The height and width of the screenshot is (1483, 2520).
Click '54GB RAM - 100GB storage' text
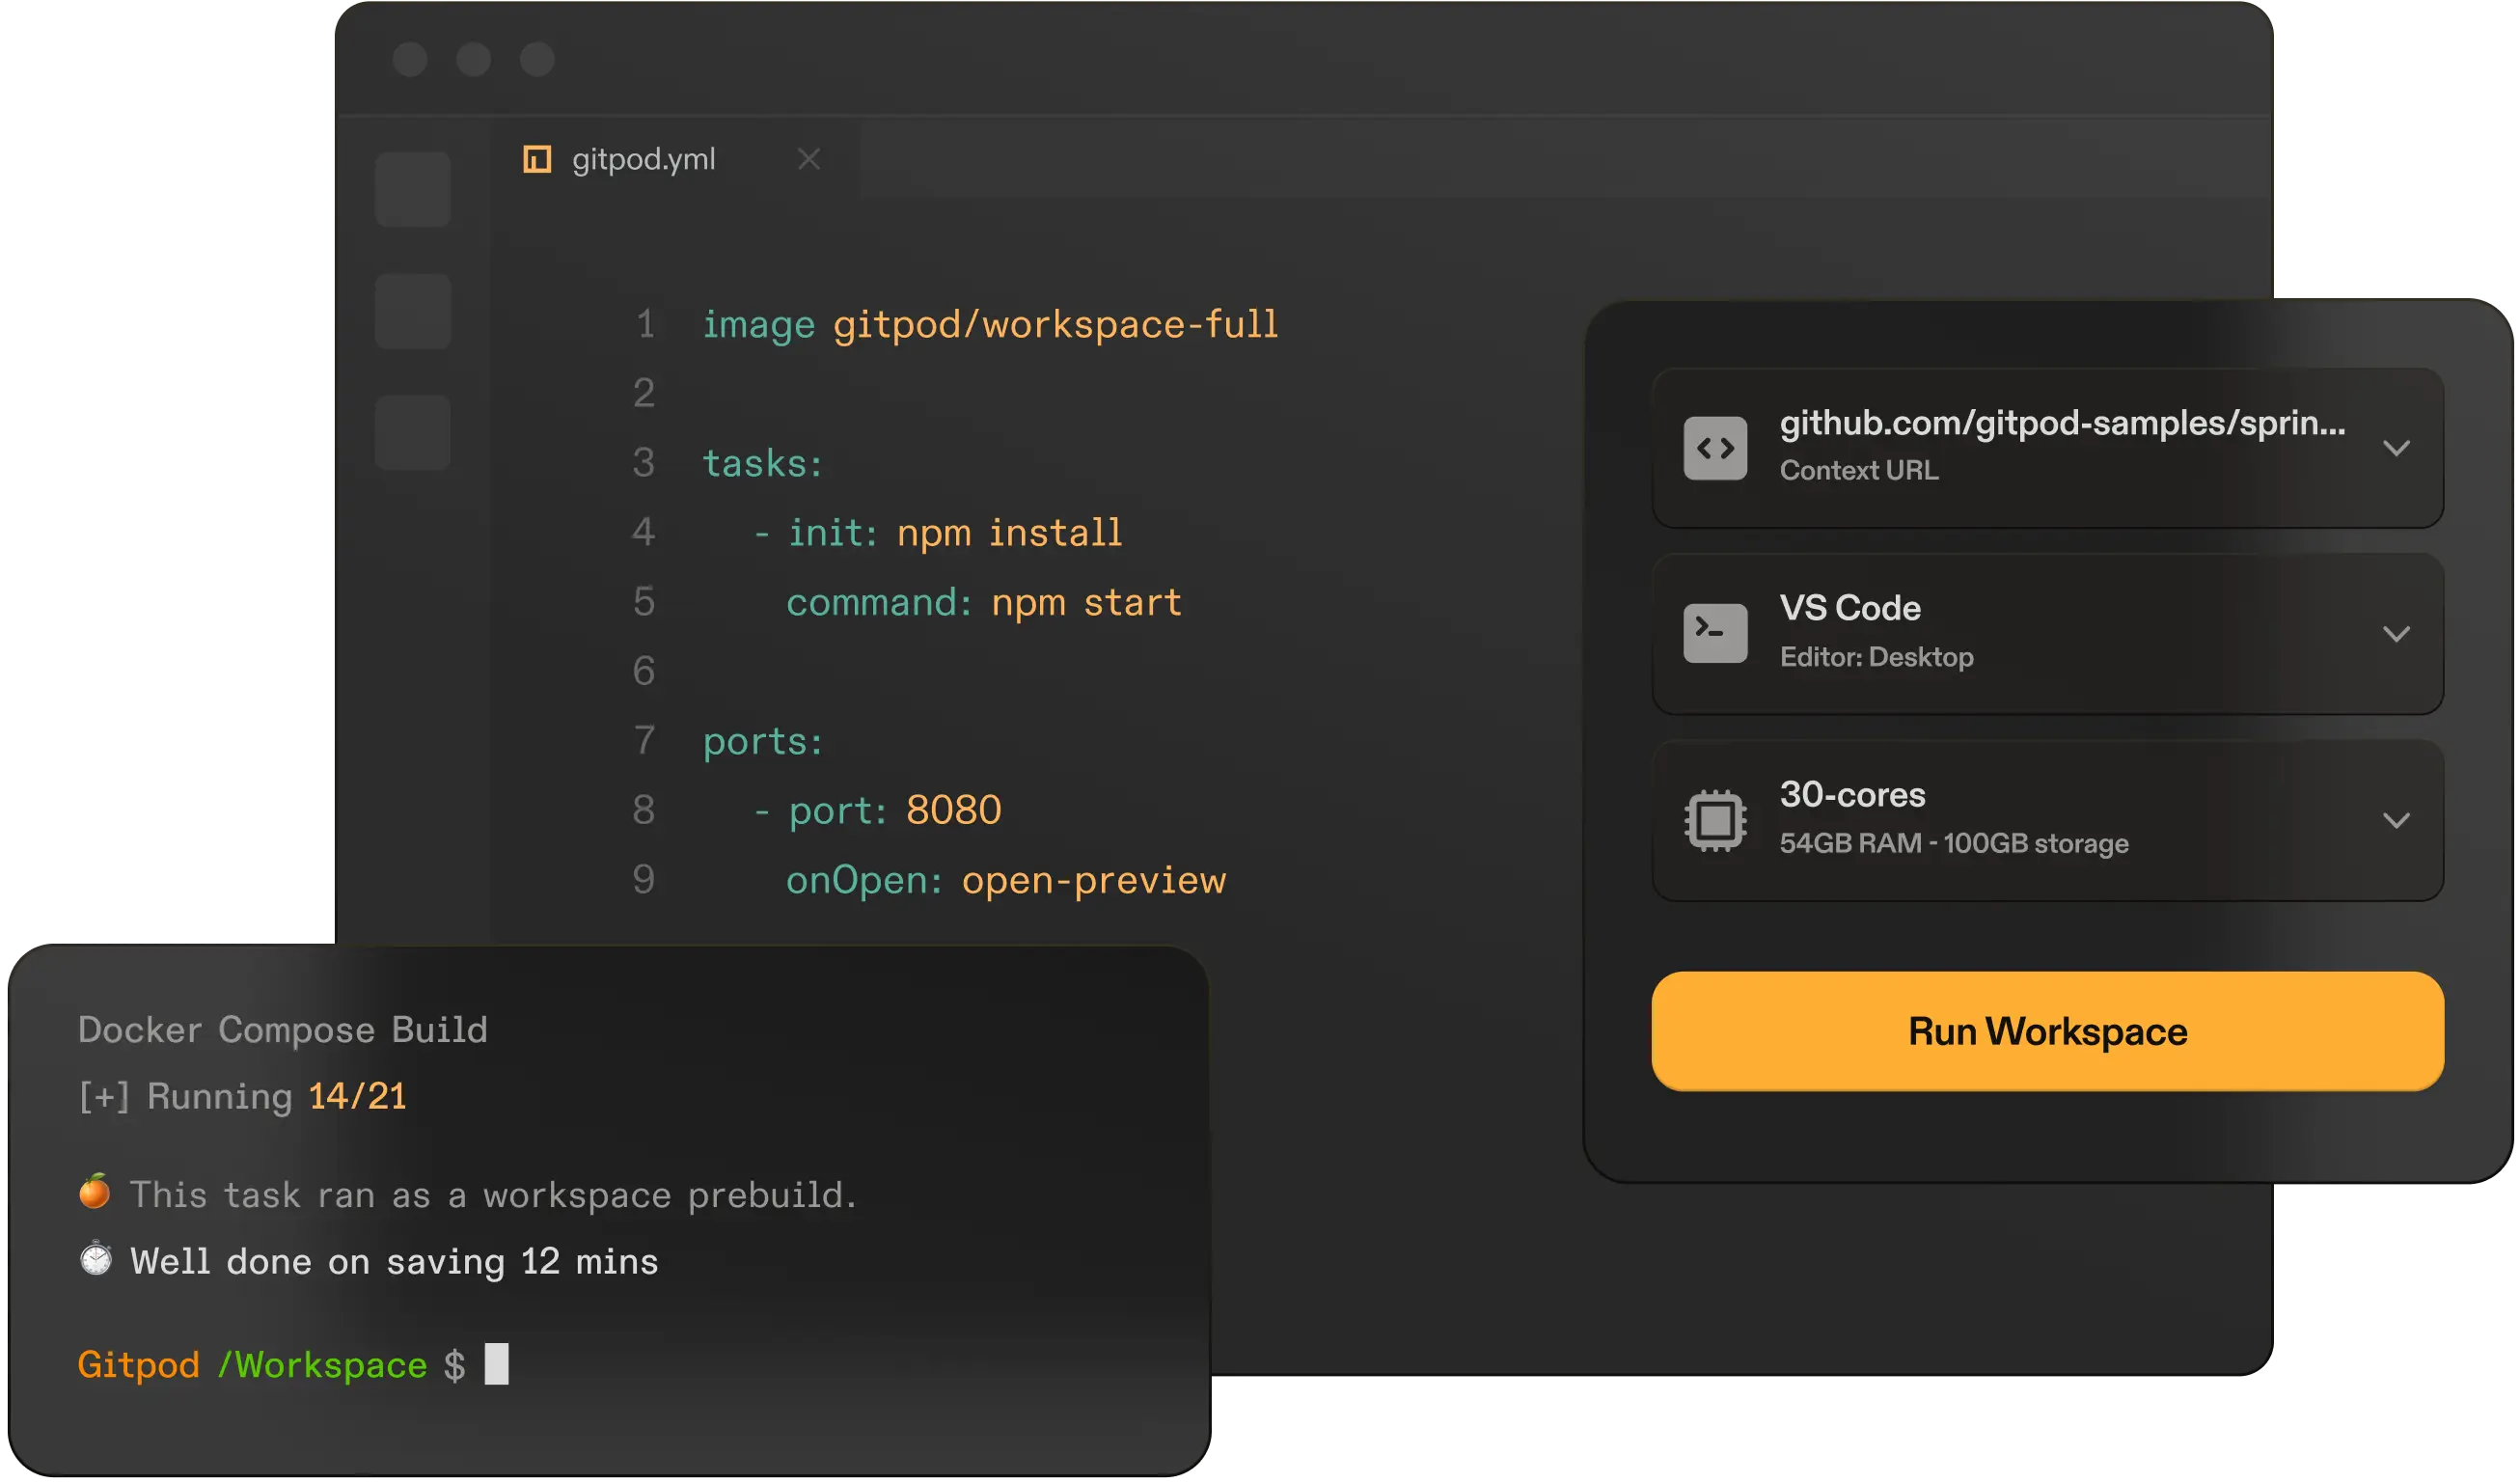pyautogui.click(x=1954, y=844)
